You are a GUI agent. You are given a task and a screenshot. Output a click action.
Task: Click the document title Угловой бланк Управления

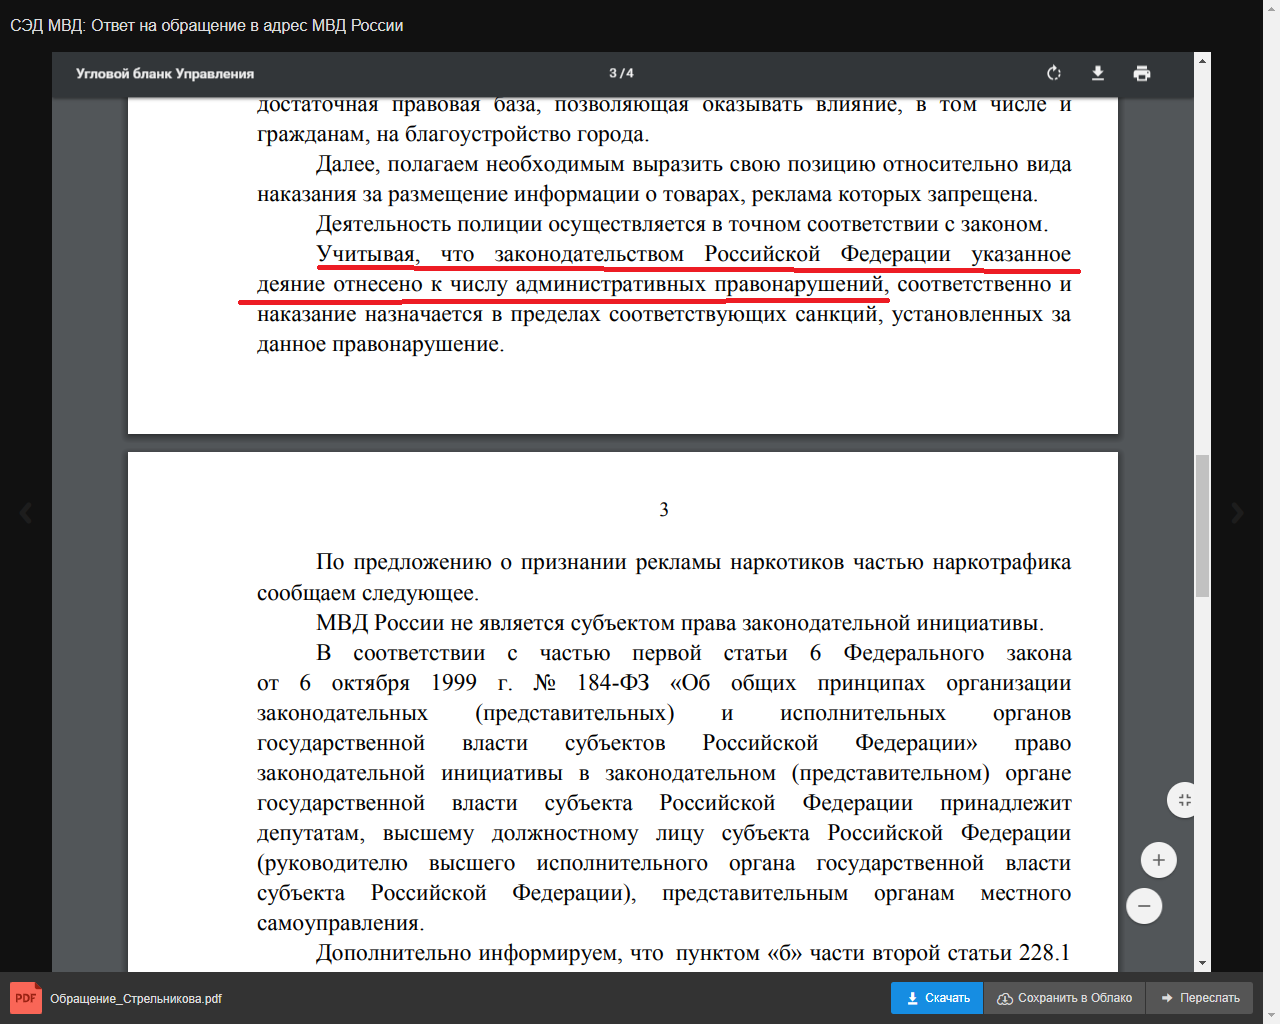(165, 74)
